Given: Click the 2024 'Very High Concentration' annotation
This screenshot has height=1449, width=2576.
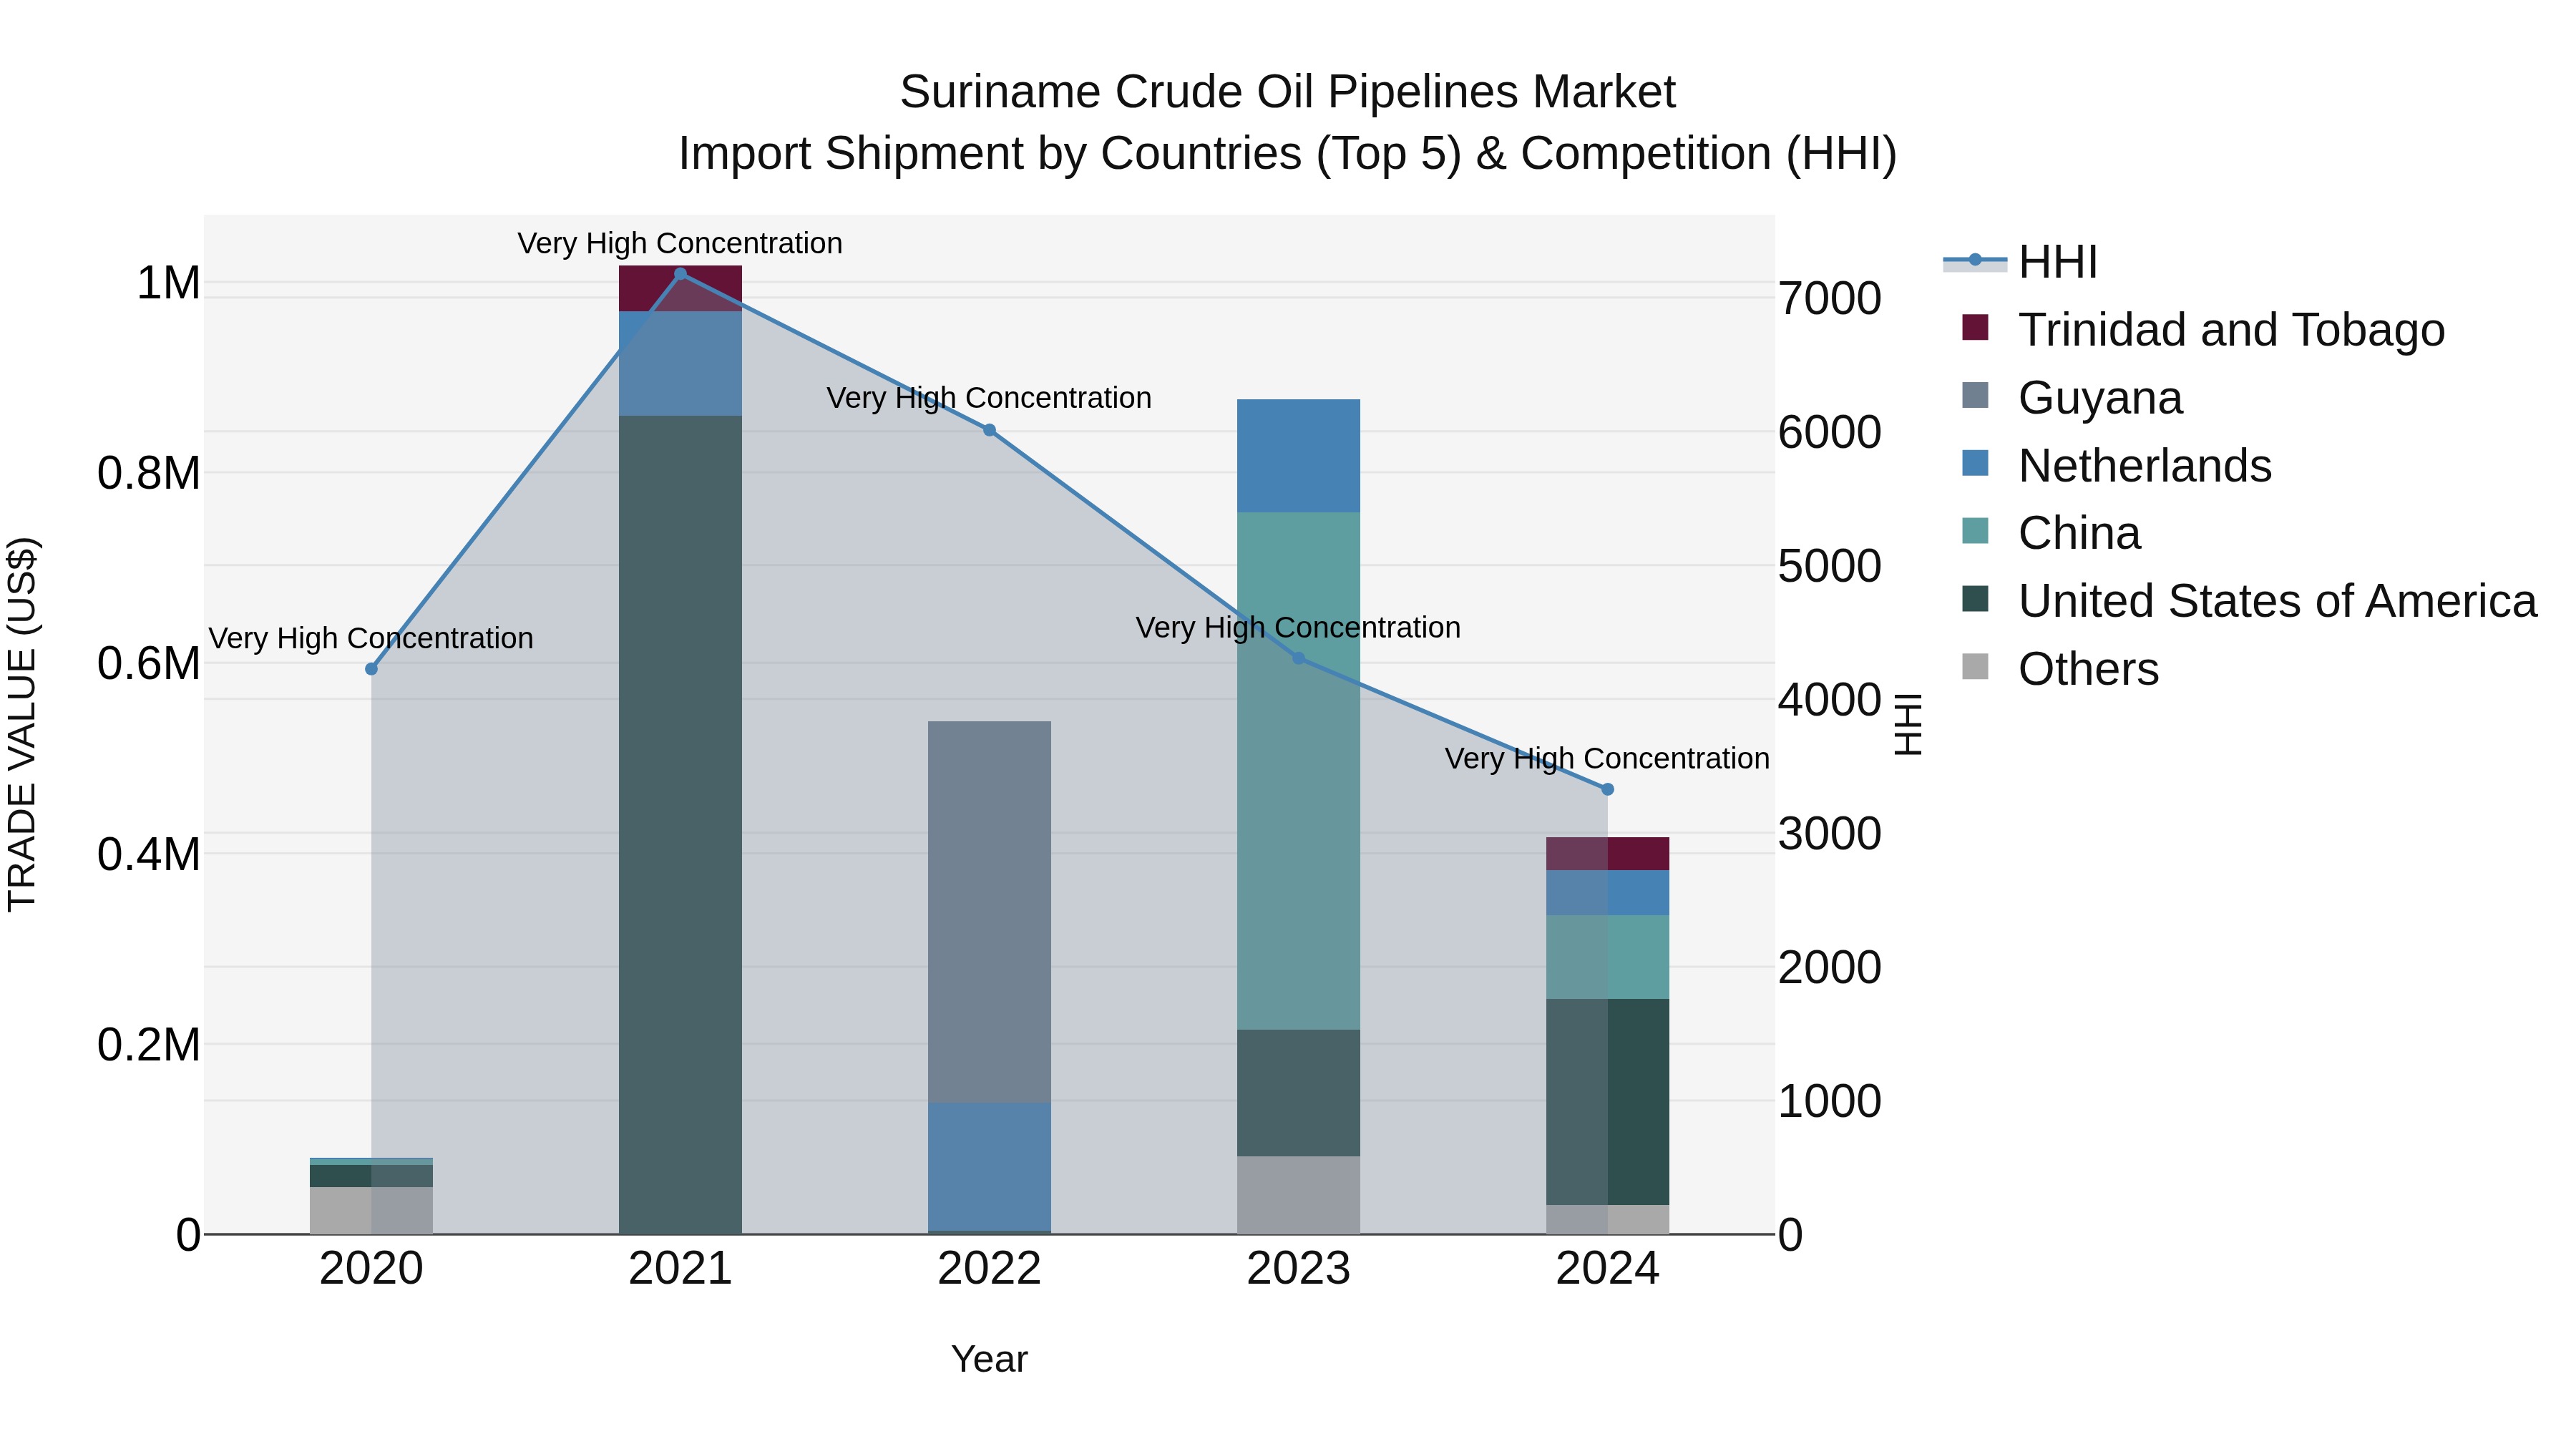Looking at the screenshot, I should click(1607, 759).
